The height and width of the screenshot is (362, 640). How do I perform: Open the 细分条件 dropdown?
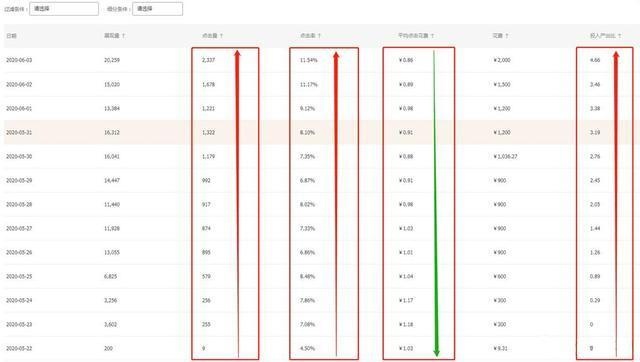pos(158,9)
